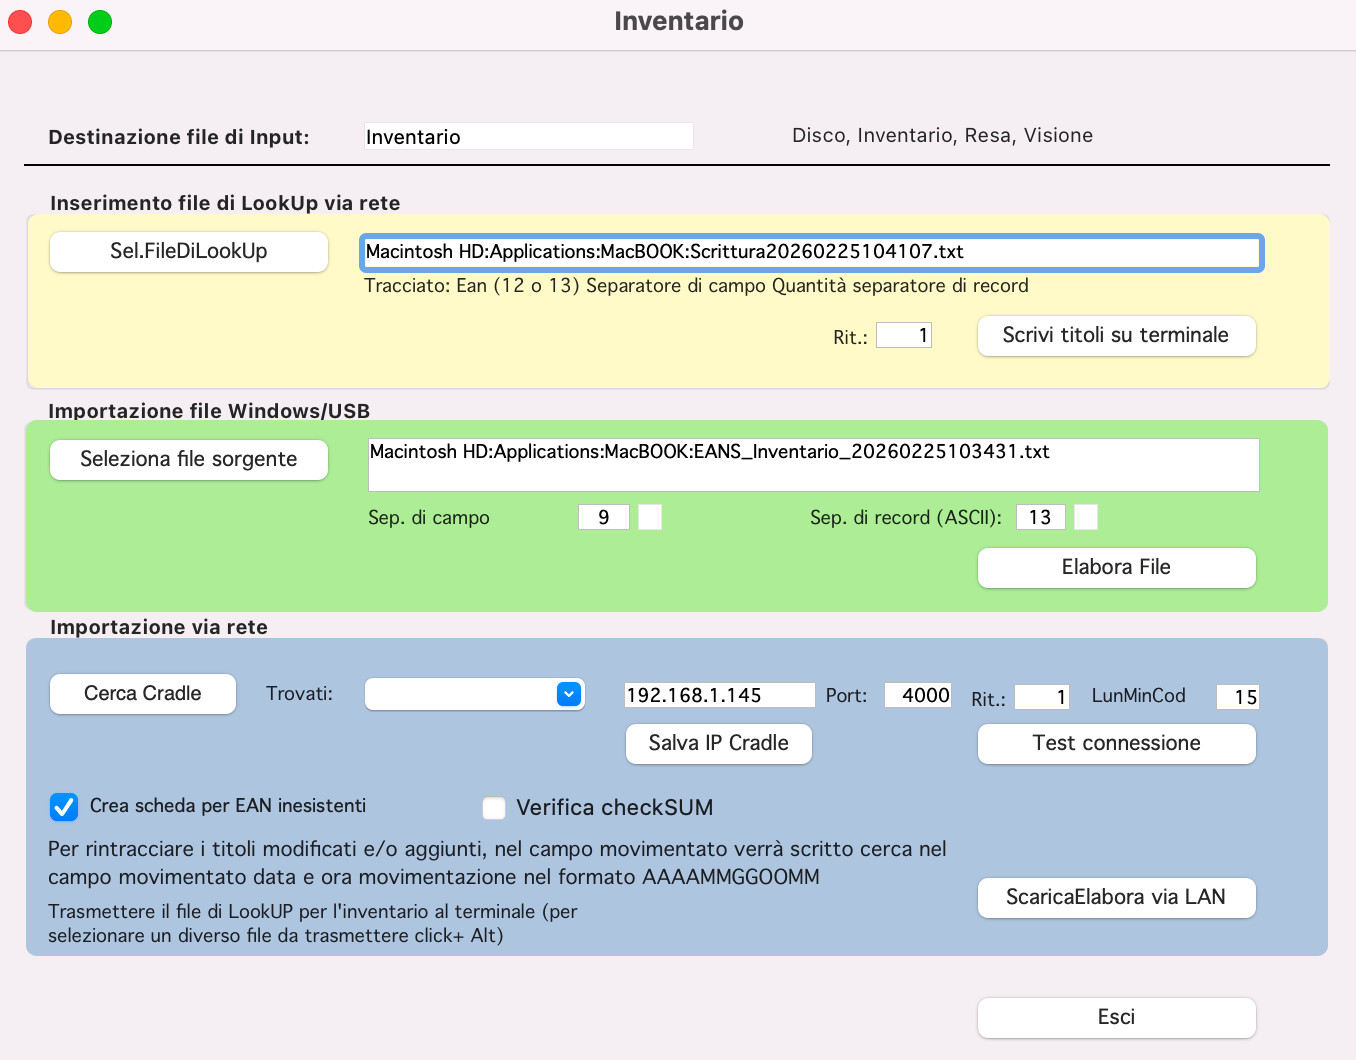Save address with Salva IP Cradle
This screenshot has height=1060, width=1356.
[x=718, y=744]
